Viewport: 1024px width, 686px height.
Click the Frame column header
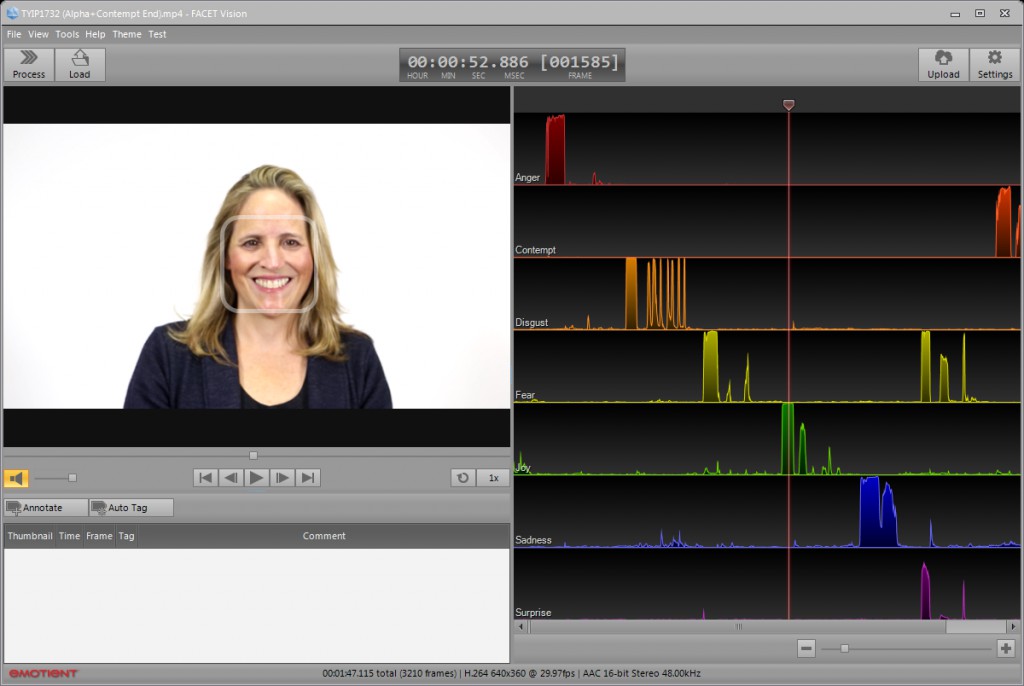click(99, 536)
